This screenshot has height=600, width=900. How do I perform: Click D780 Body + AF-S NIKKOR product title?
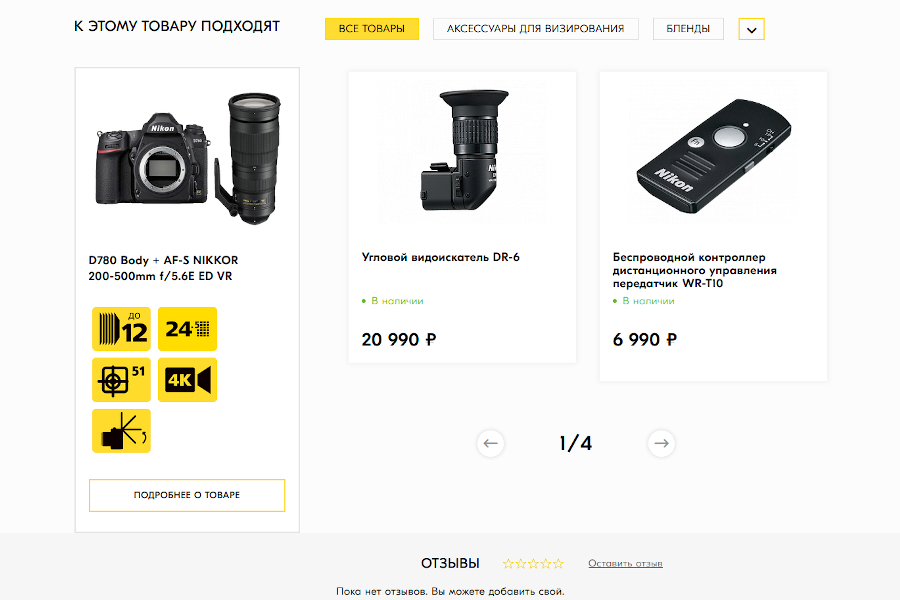pyautogui.click(x=164, y=268)
